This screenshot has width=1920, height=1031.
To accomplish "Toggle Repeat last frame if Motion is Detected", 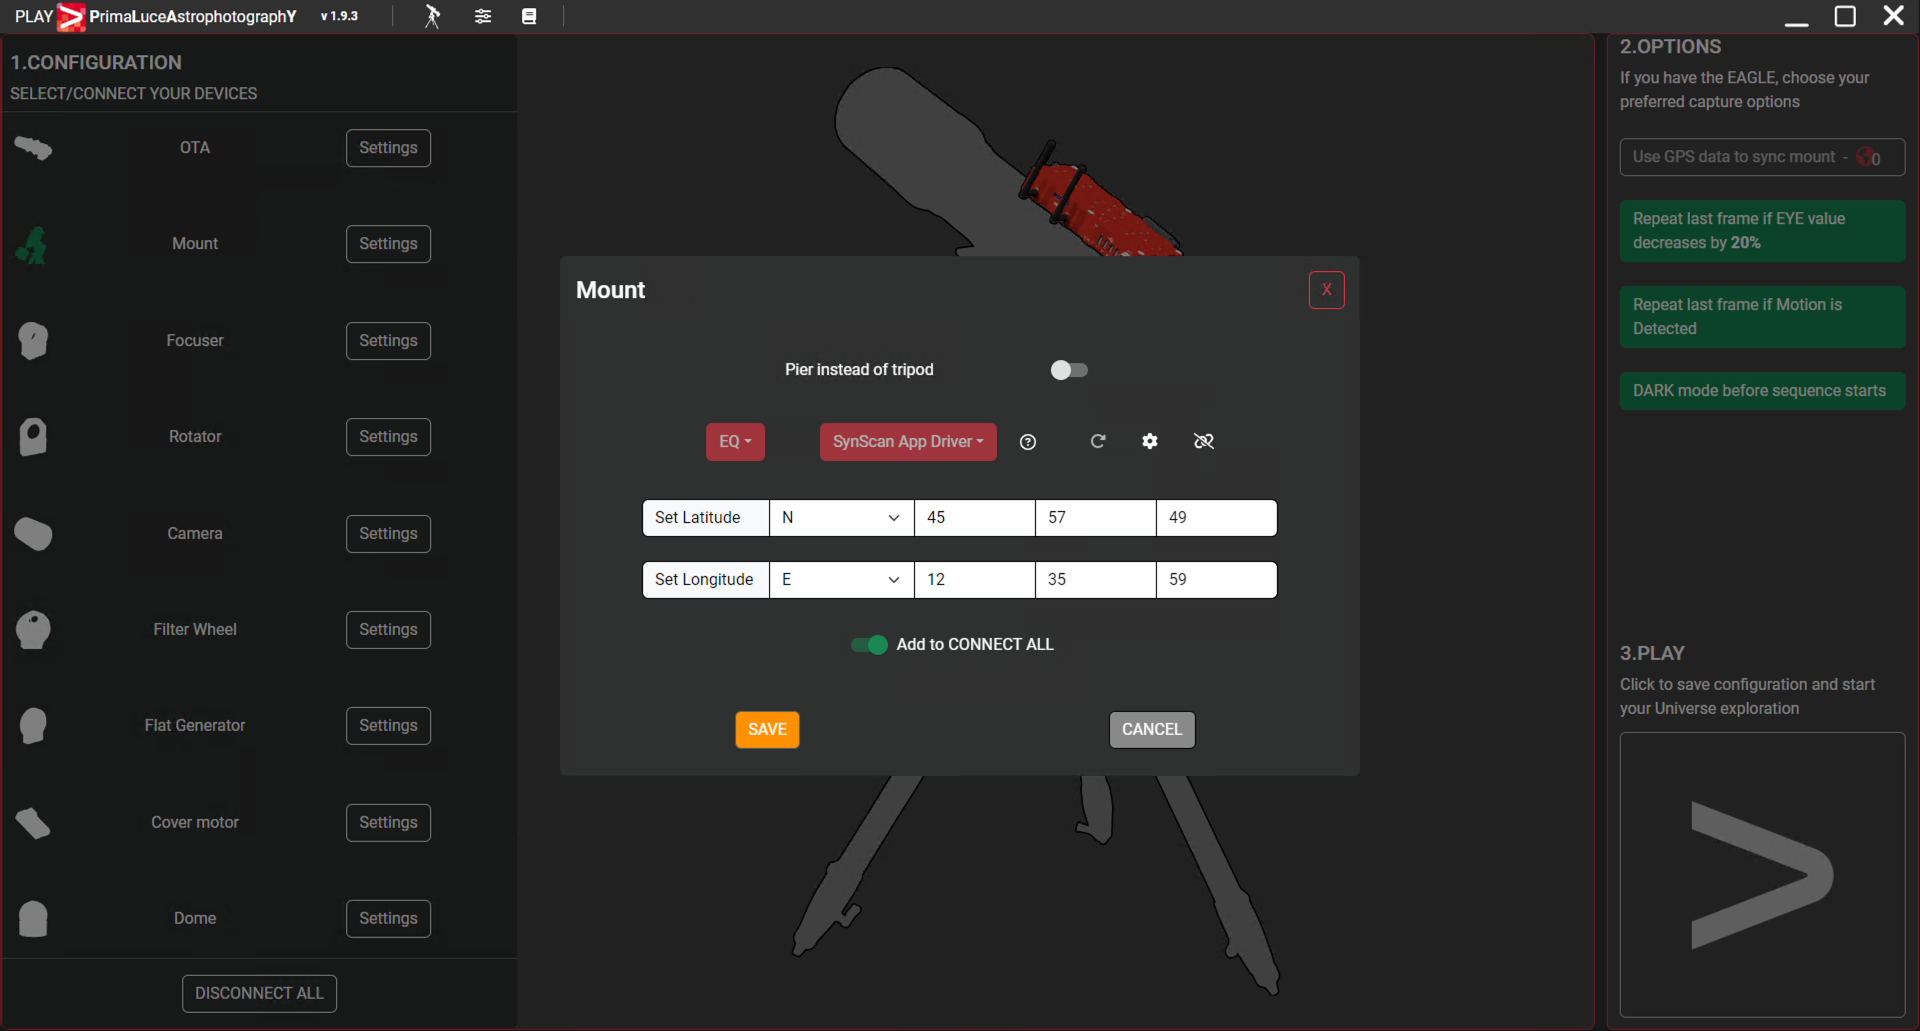I will point(1762,317).
